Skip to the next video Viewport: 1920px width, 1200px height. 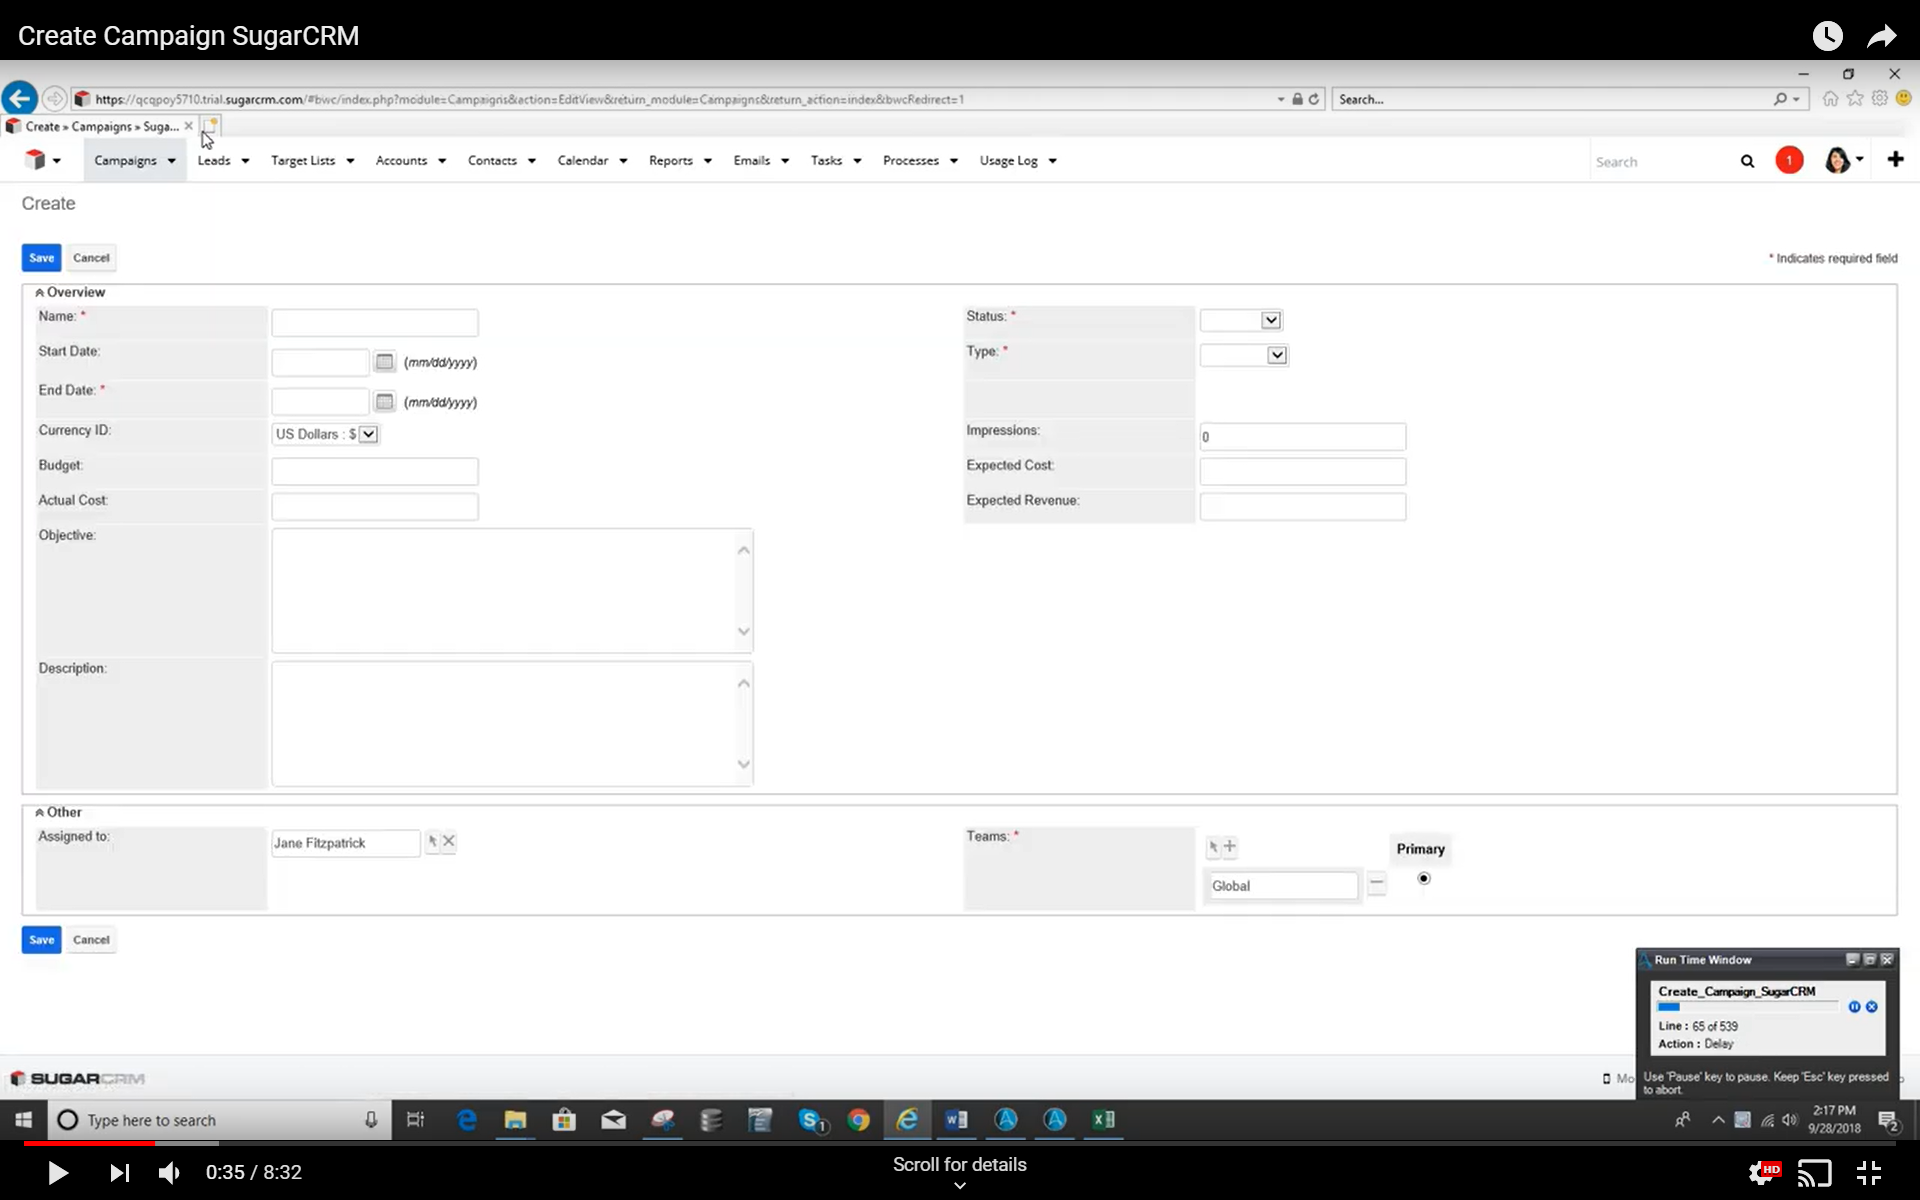[119, 1172]
